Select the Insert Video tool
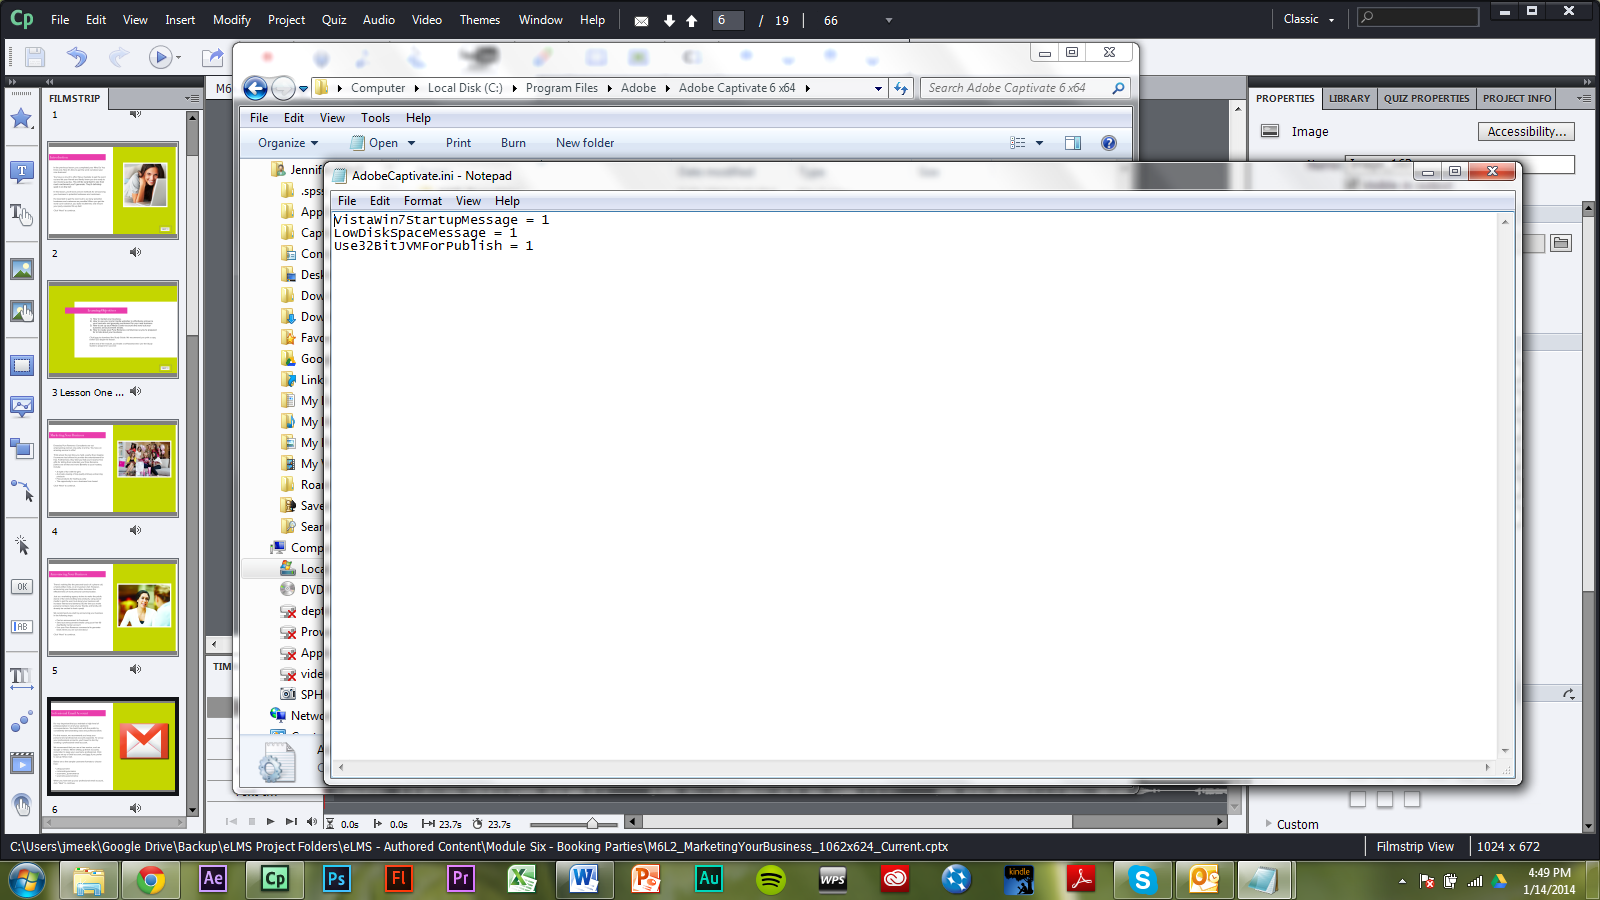Image resolution: width=1600 pixels, height=900 pixels. [x=22, y=764]
